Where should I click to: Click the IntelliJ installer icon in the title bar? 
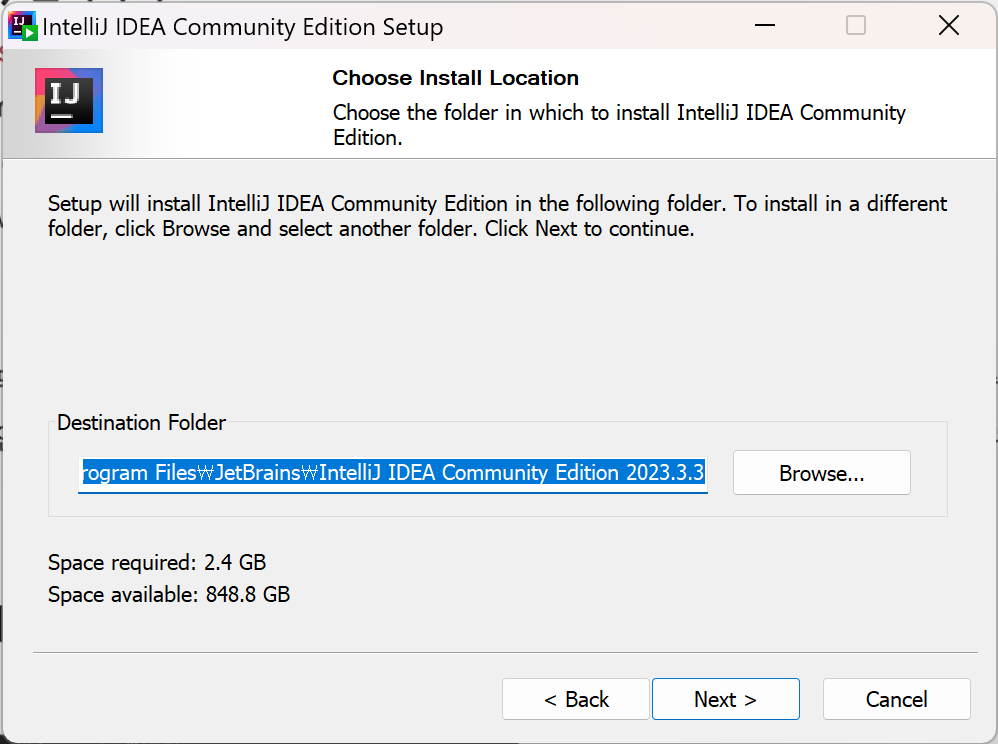click(x=22, y=26)
